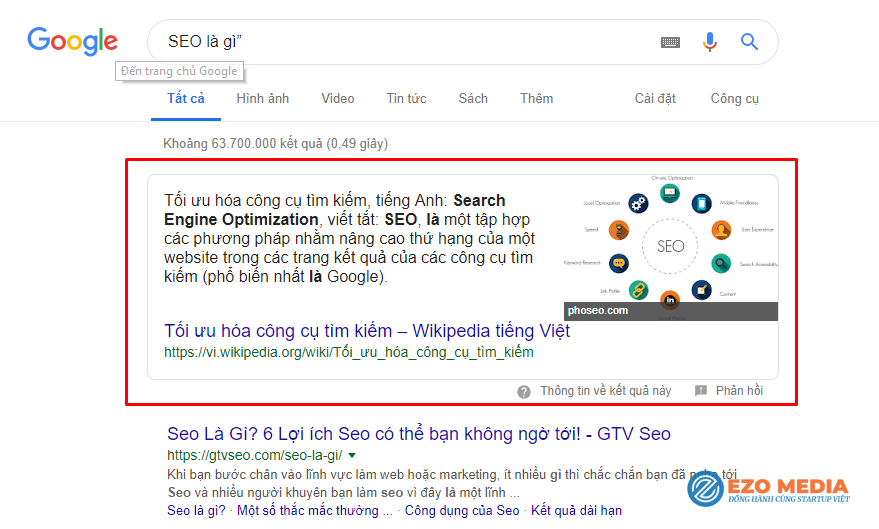Image resolution: width=879 pixels, height=529 pixels.
Task: Open the on-screen keyboard input tool
Action: 670,42
